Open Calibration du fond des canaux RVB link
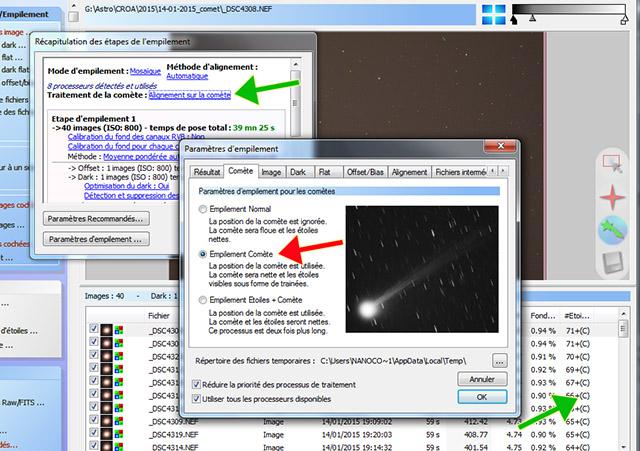 click(x=136, y=137)
